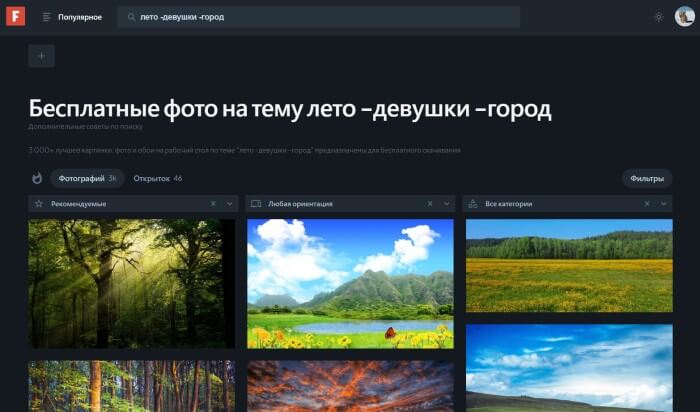Viewport: 700px width, 412px height.
Task: Open Дополнительные советы по поиску link
Action: pos(85,127)
